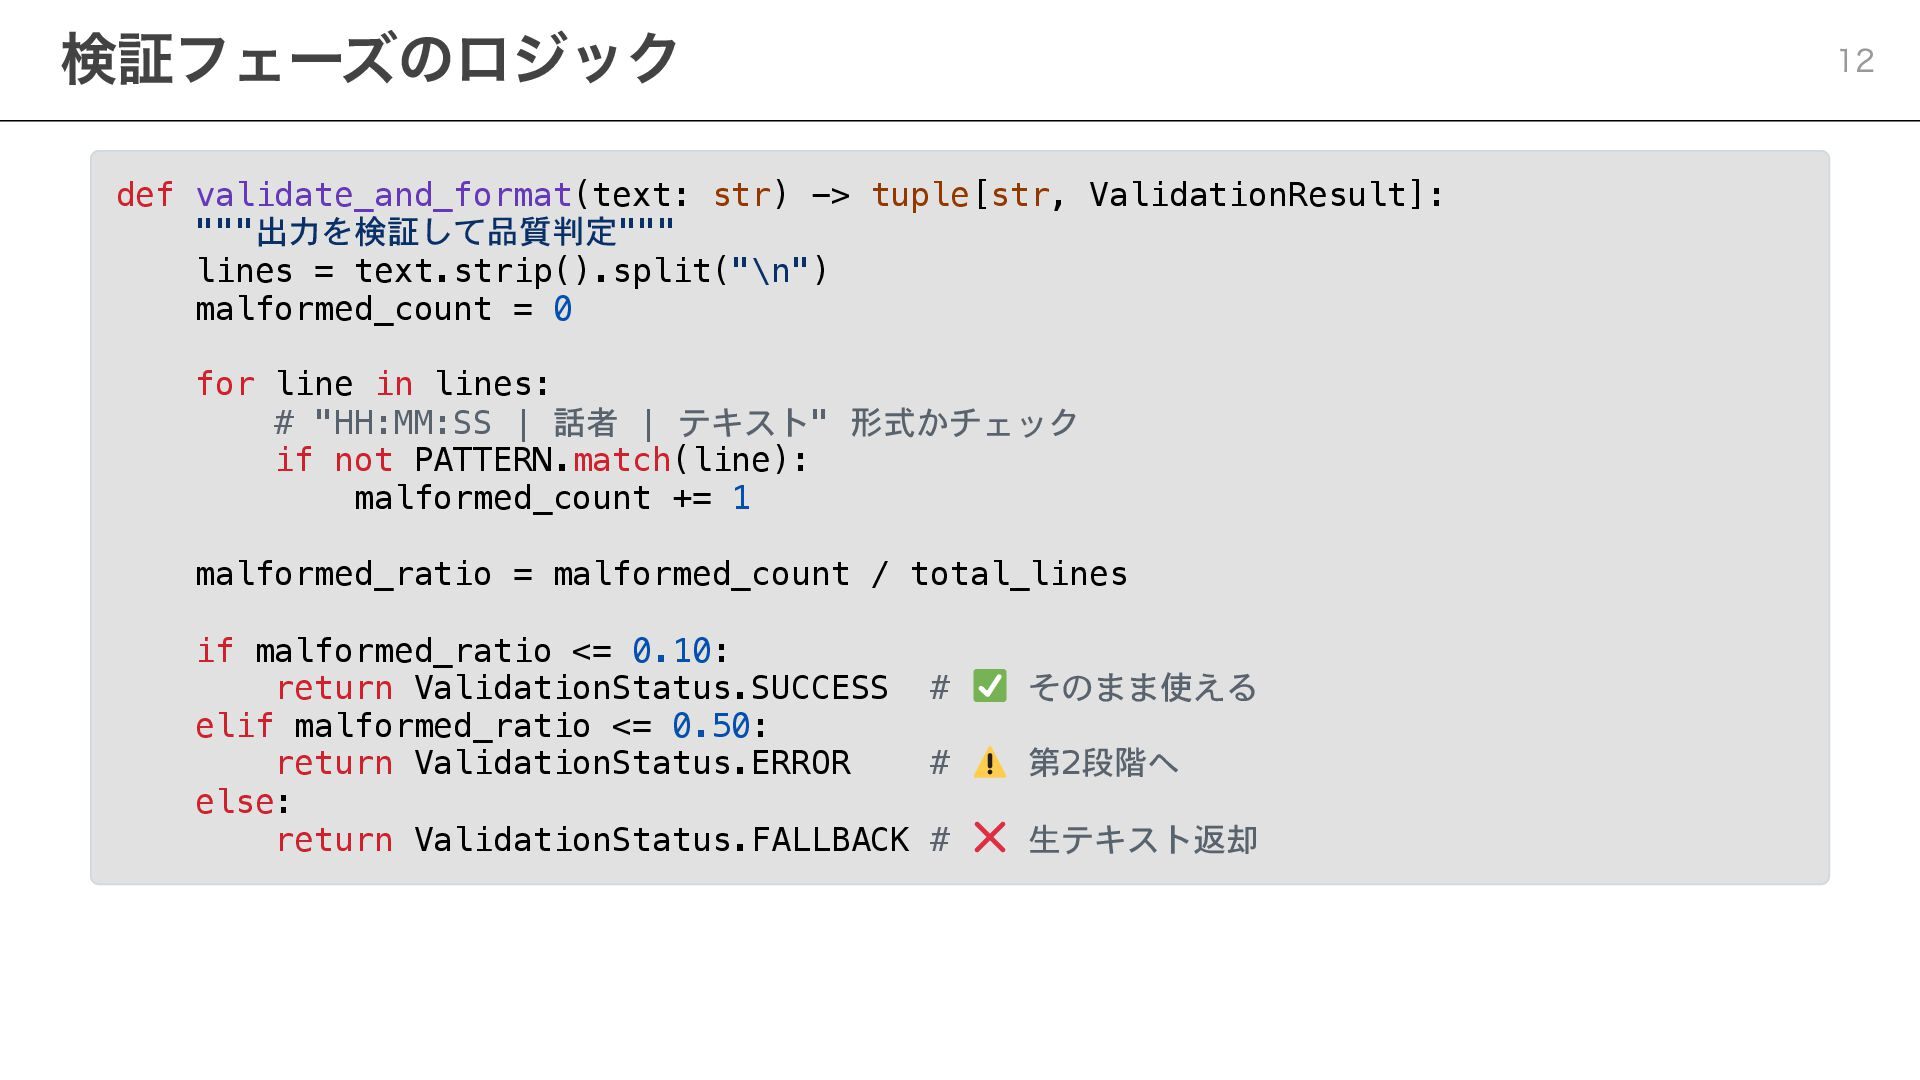The width and height of the screenshot is (1920, 1080).
Task: Click the slide title 検証フェーズのロジック
Action: (370, 59)
